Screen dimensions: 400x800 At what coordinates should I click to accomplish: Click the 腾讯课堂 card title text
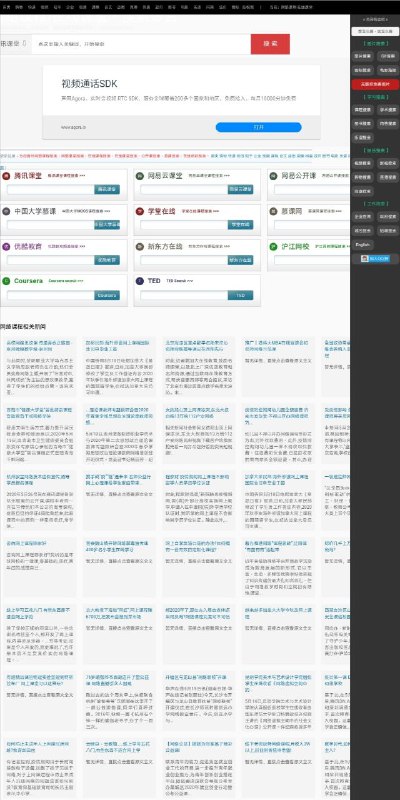(28, 176)
